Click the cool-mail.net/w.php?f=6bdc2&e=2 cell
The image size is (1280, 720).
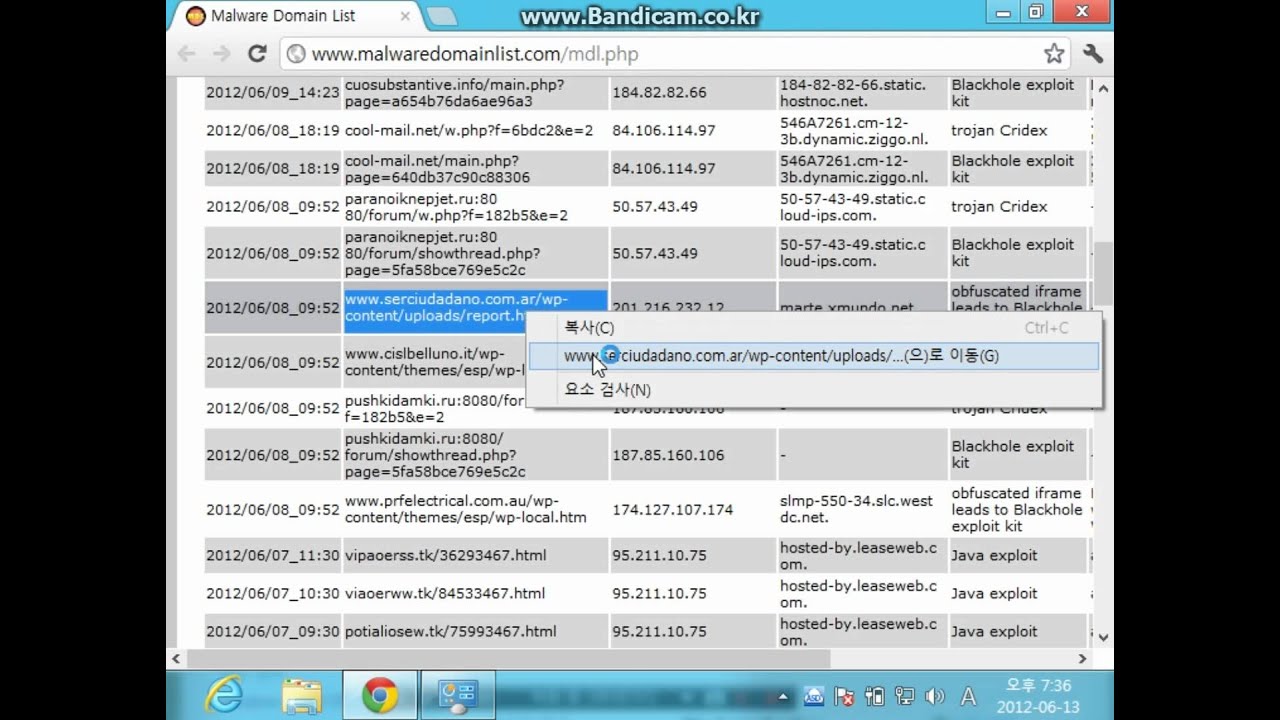[475, 130]
